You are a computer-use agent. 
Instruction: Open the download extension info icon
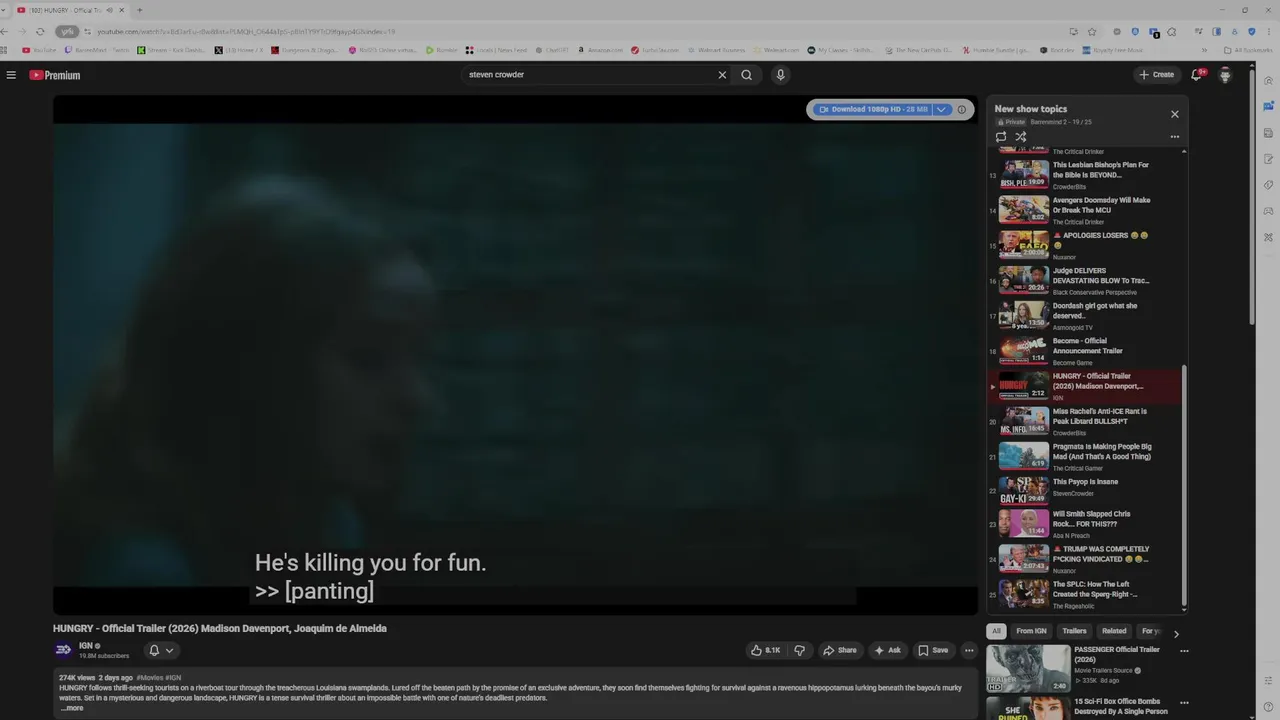[962, 109]
